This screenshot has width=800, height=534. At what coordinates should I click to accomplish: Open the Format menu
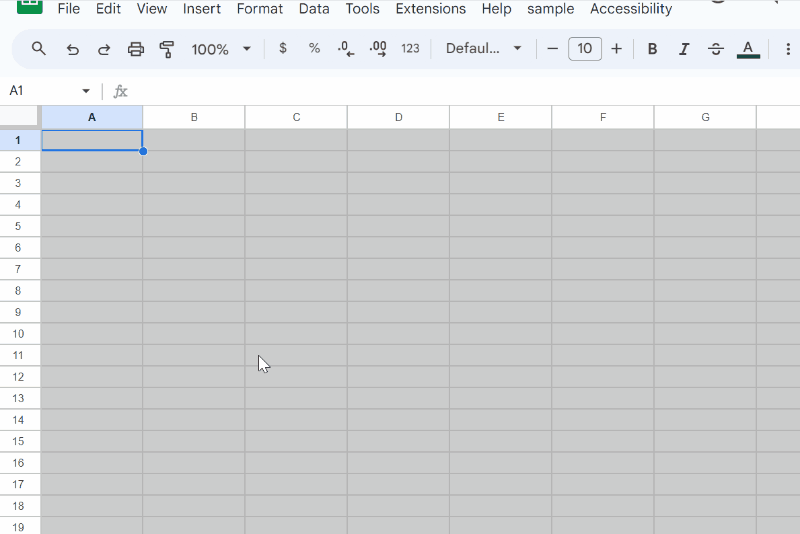(259, 9)
